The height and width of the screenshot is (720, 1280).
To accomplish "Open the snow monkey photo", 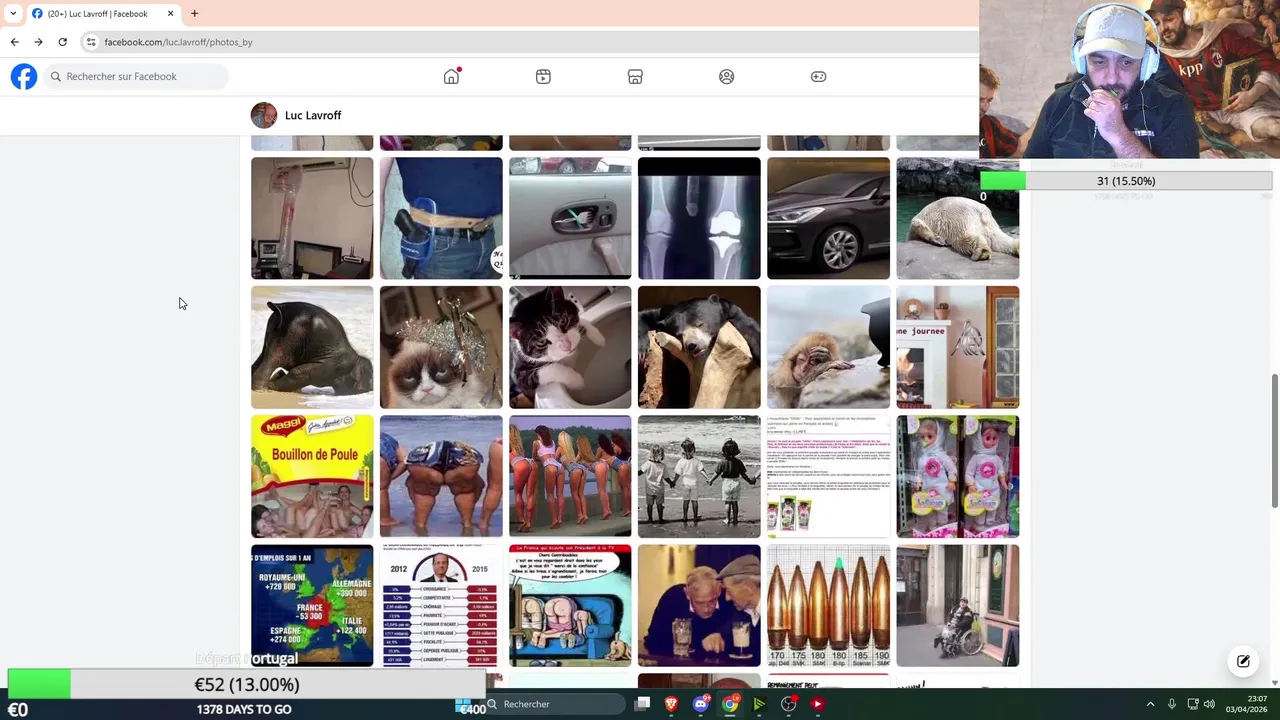I will (828, 347).
